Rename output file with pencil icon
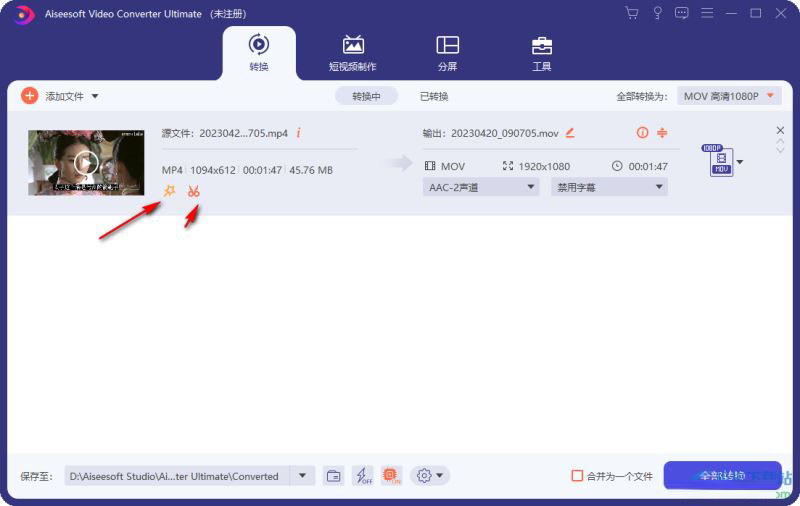Screen dimensions: 800x506 click(x=570, y=133)
